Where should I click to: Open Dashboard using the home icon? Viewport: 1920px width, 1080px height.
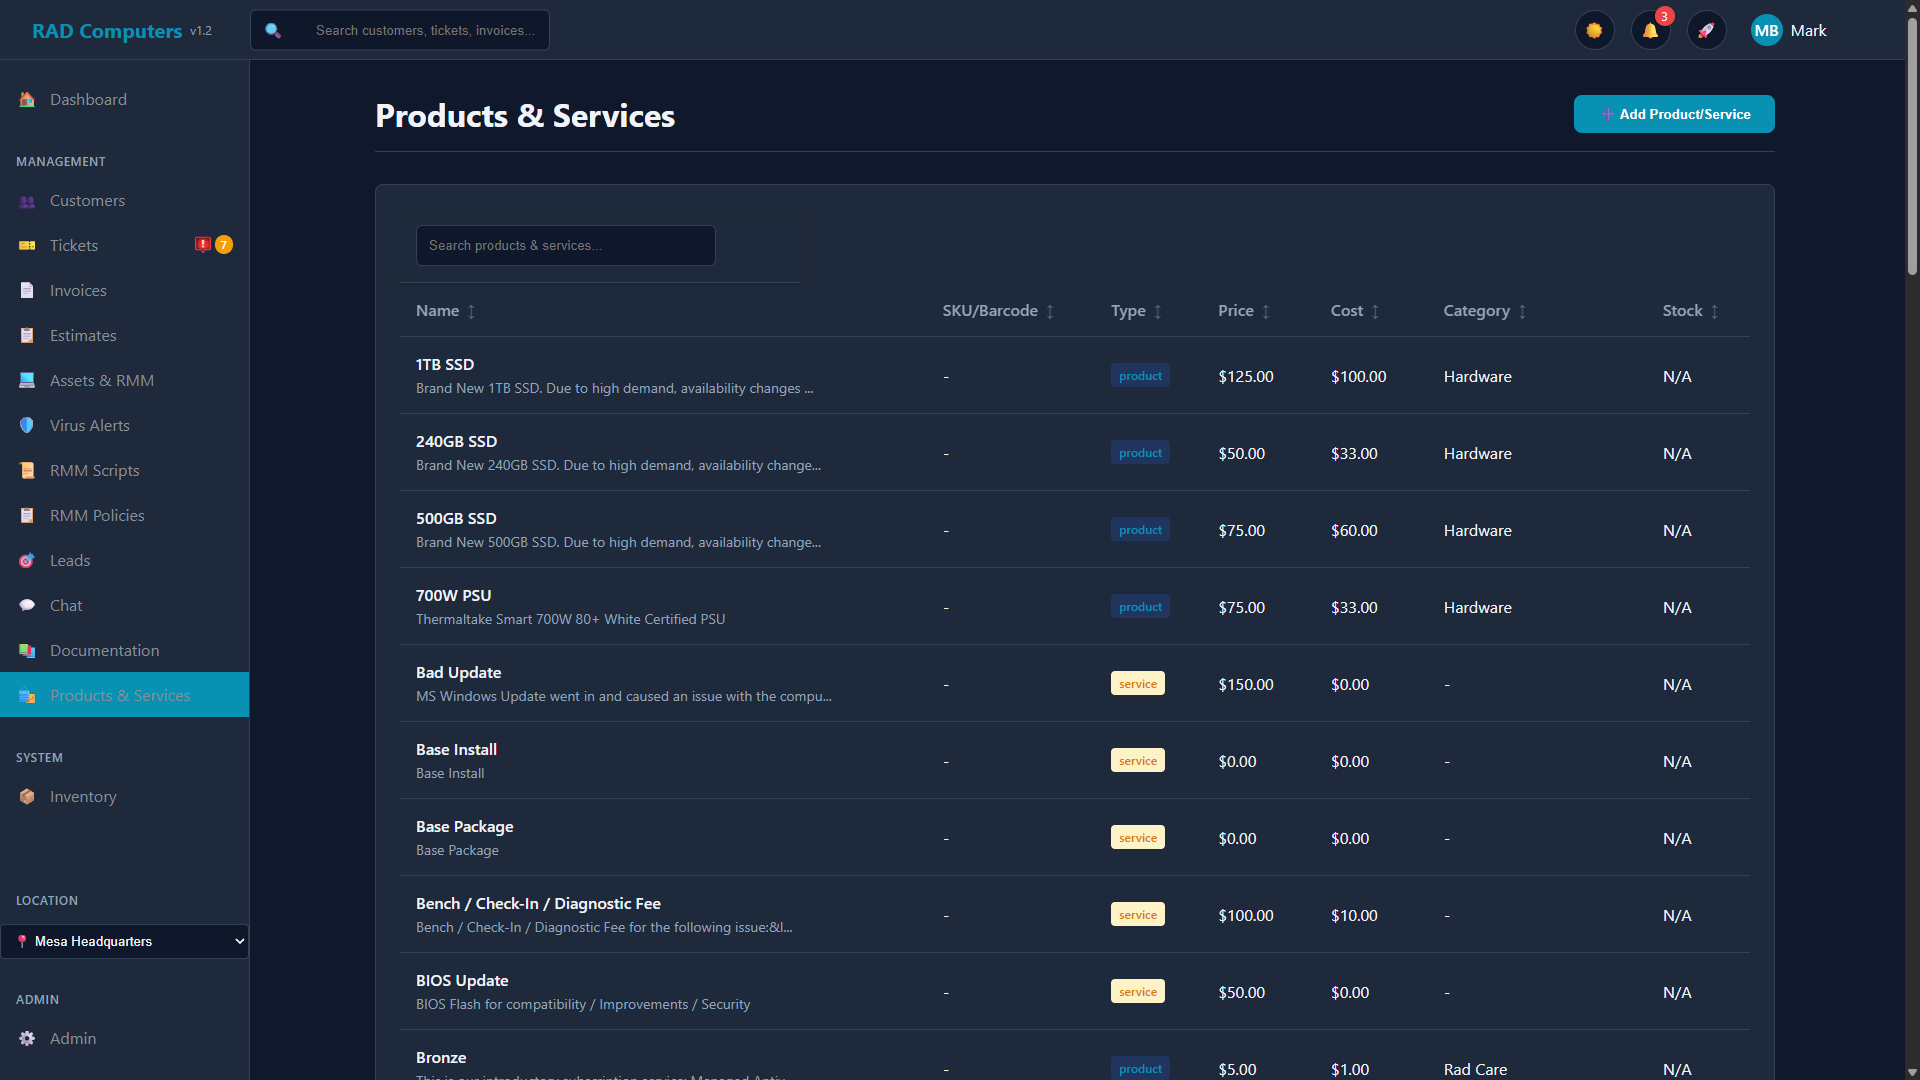point(26,100)
